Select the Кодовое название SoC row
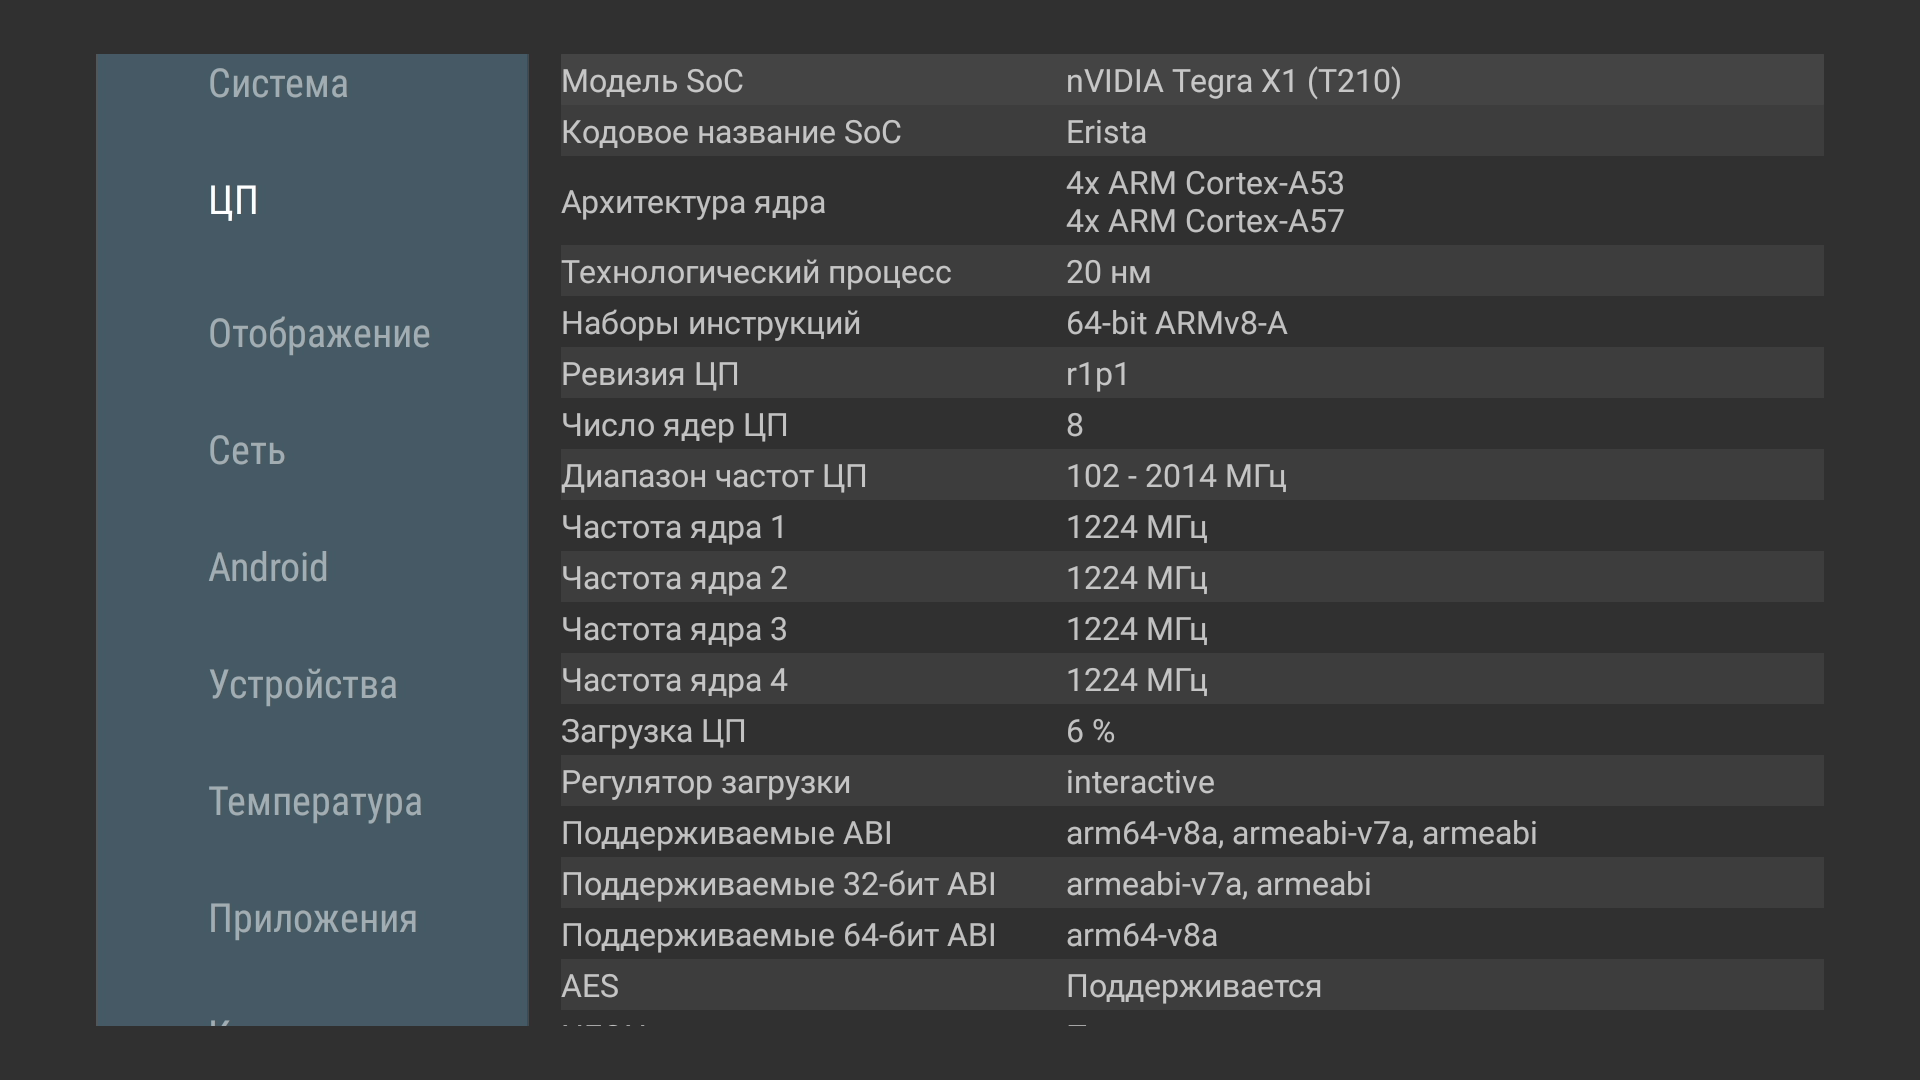Image resolution: width=1920 pixels, height=1080 pixels. click(x=1190, y=132)
